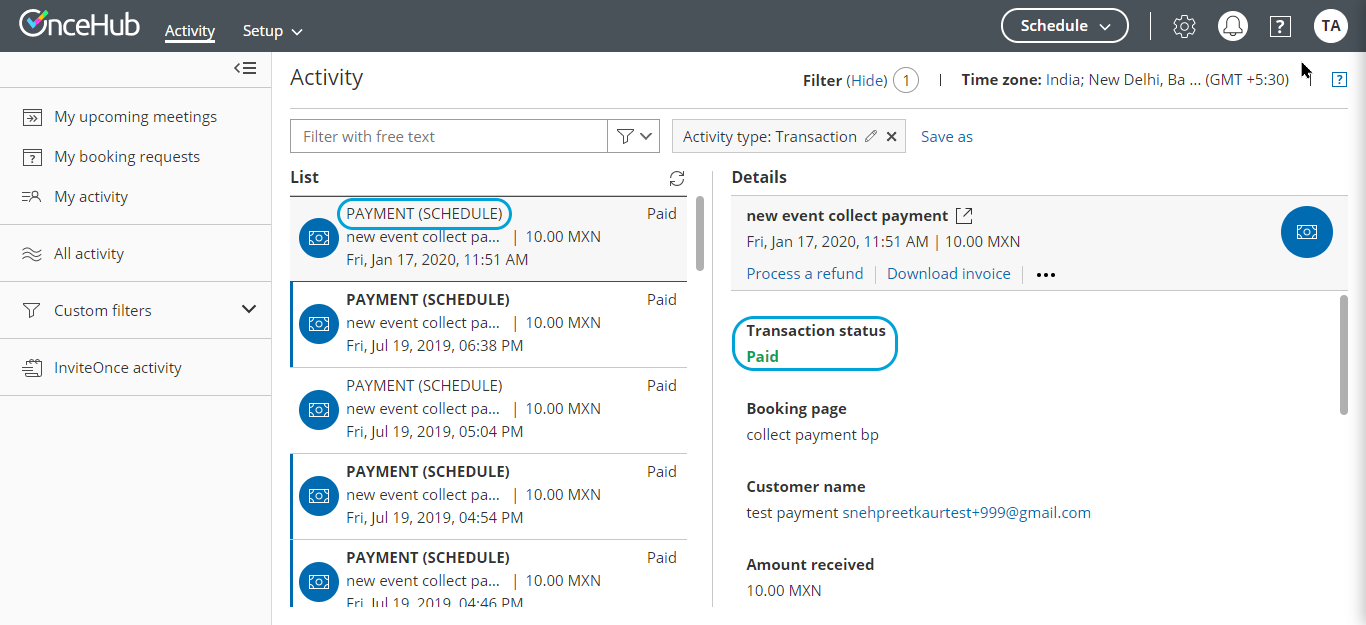Viewport: 1366px width, 625px height.
Task: Click the help question mark icon in header
Action: [1280, 27]
